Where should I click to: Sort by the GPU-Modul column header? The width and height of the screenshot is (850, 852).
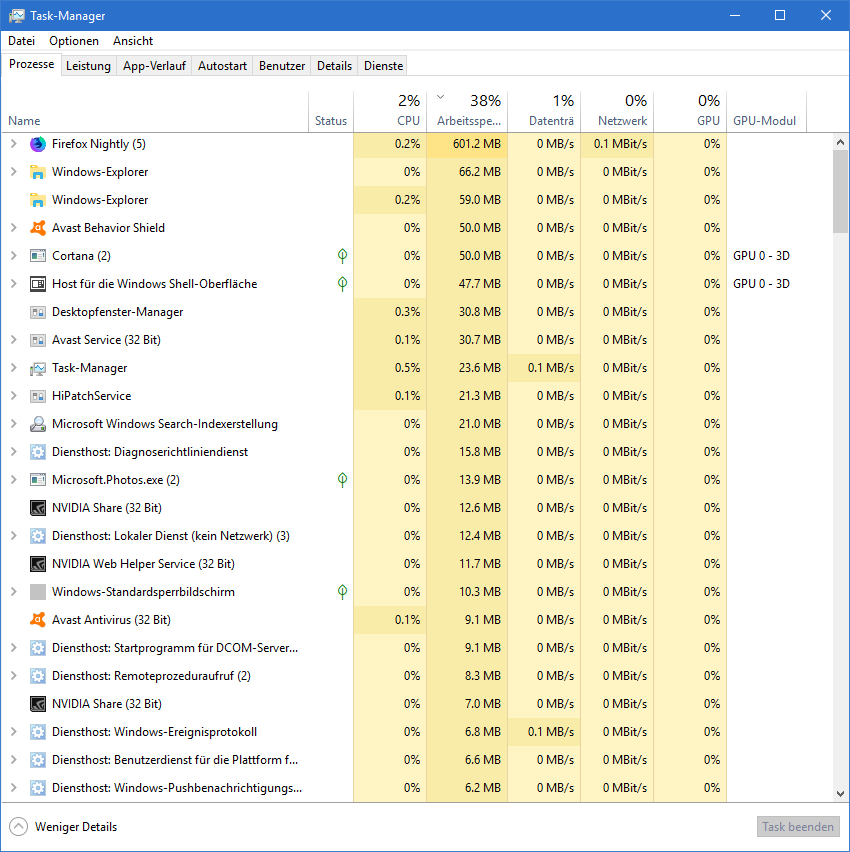(x=766, y=111)
